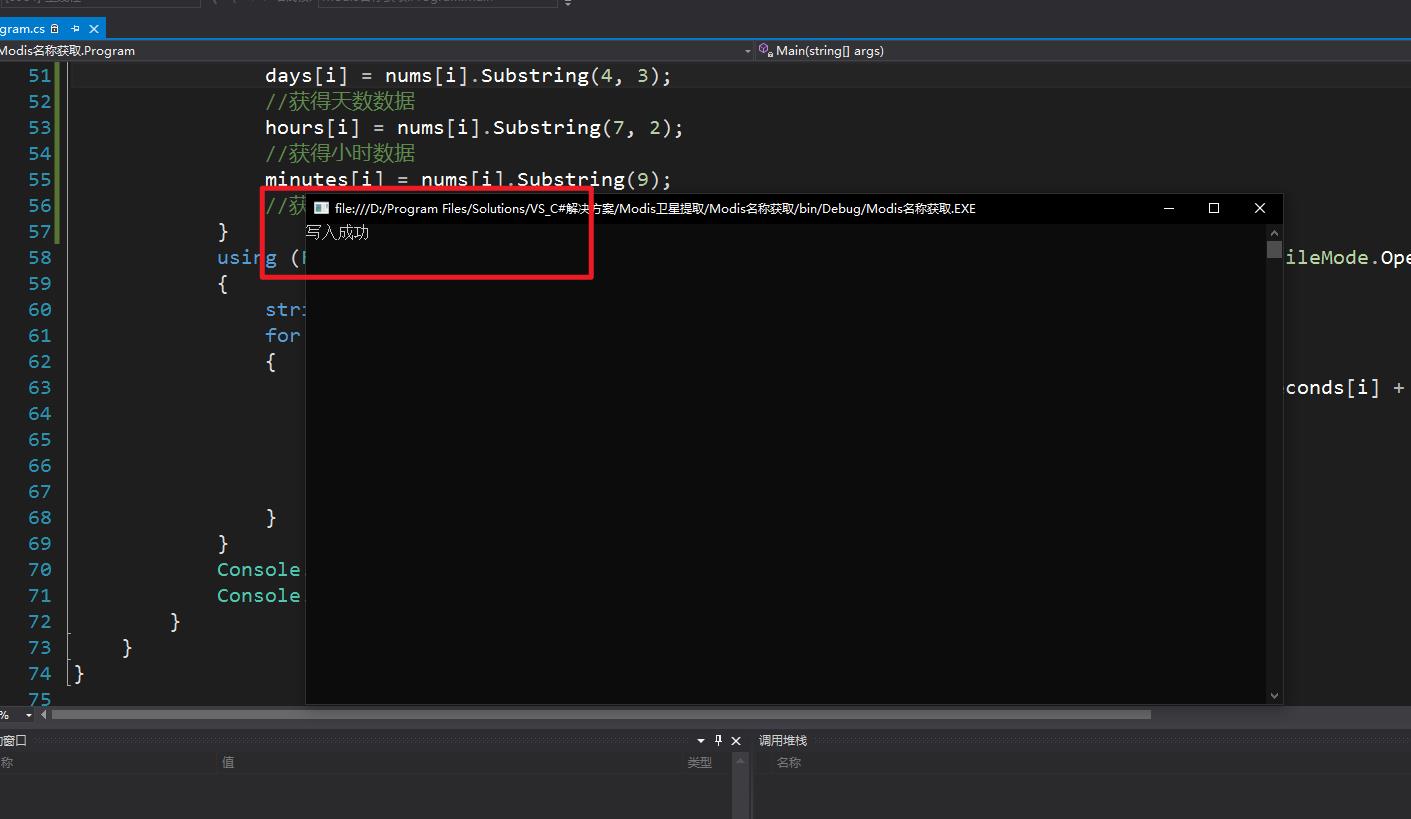Click the editor horizontal scrollbar thumb
1411x819 pixels.
tap(601, 715)
